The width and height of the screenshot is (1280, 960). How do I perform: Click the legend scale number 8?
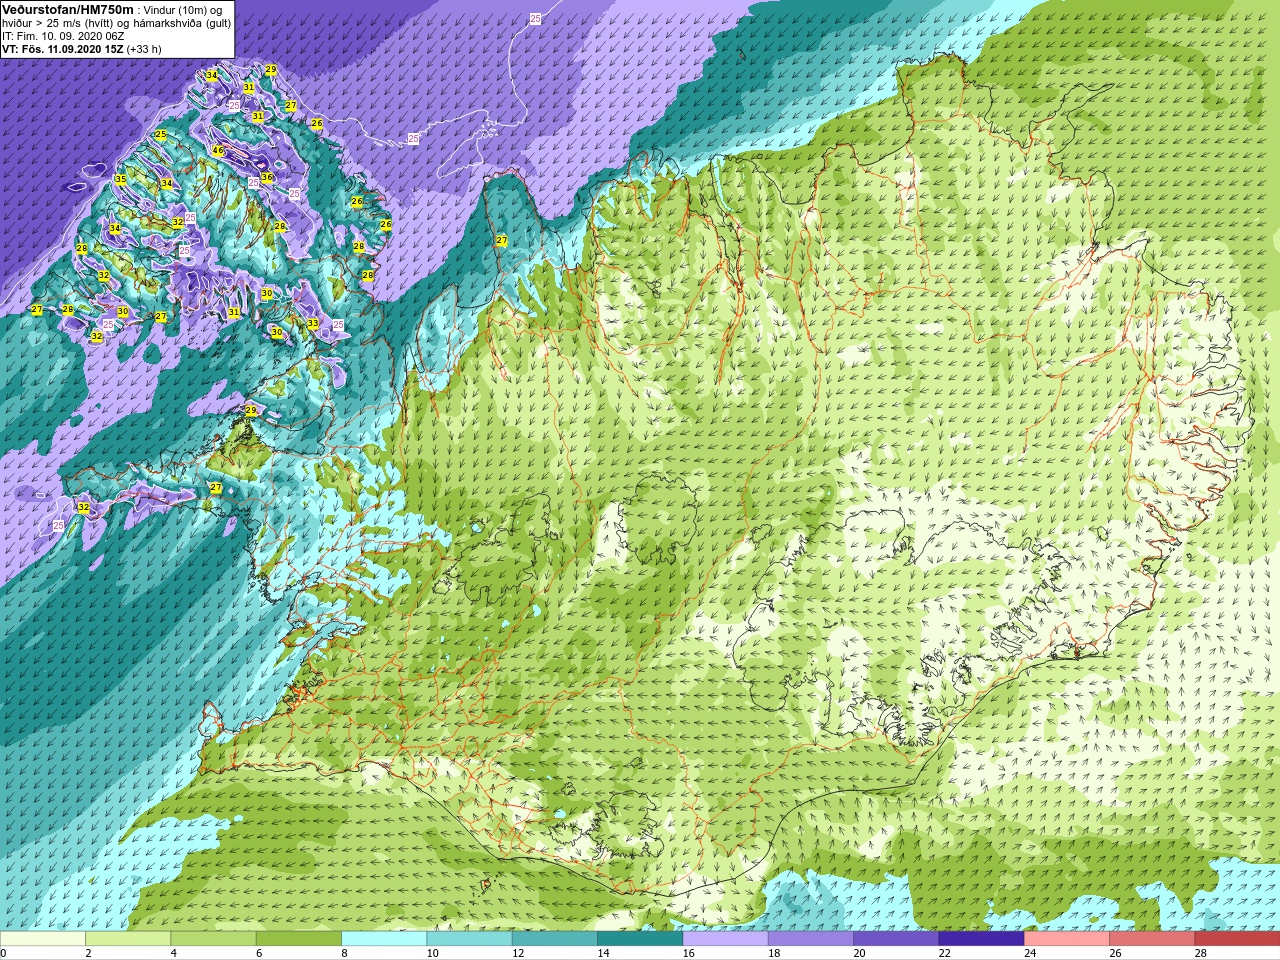point(344,954)
